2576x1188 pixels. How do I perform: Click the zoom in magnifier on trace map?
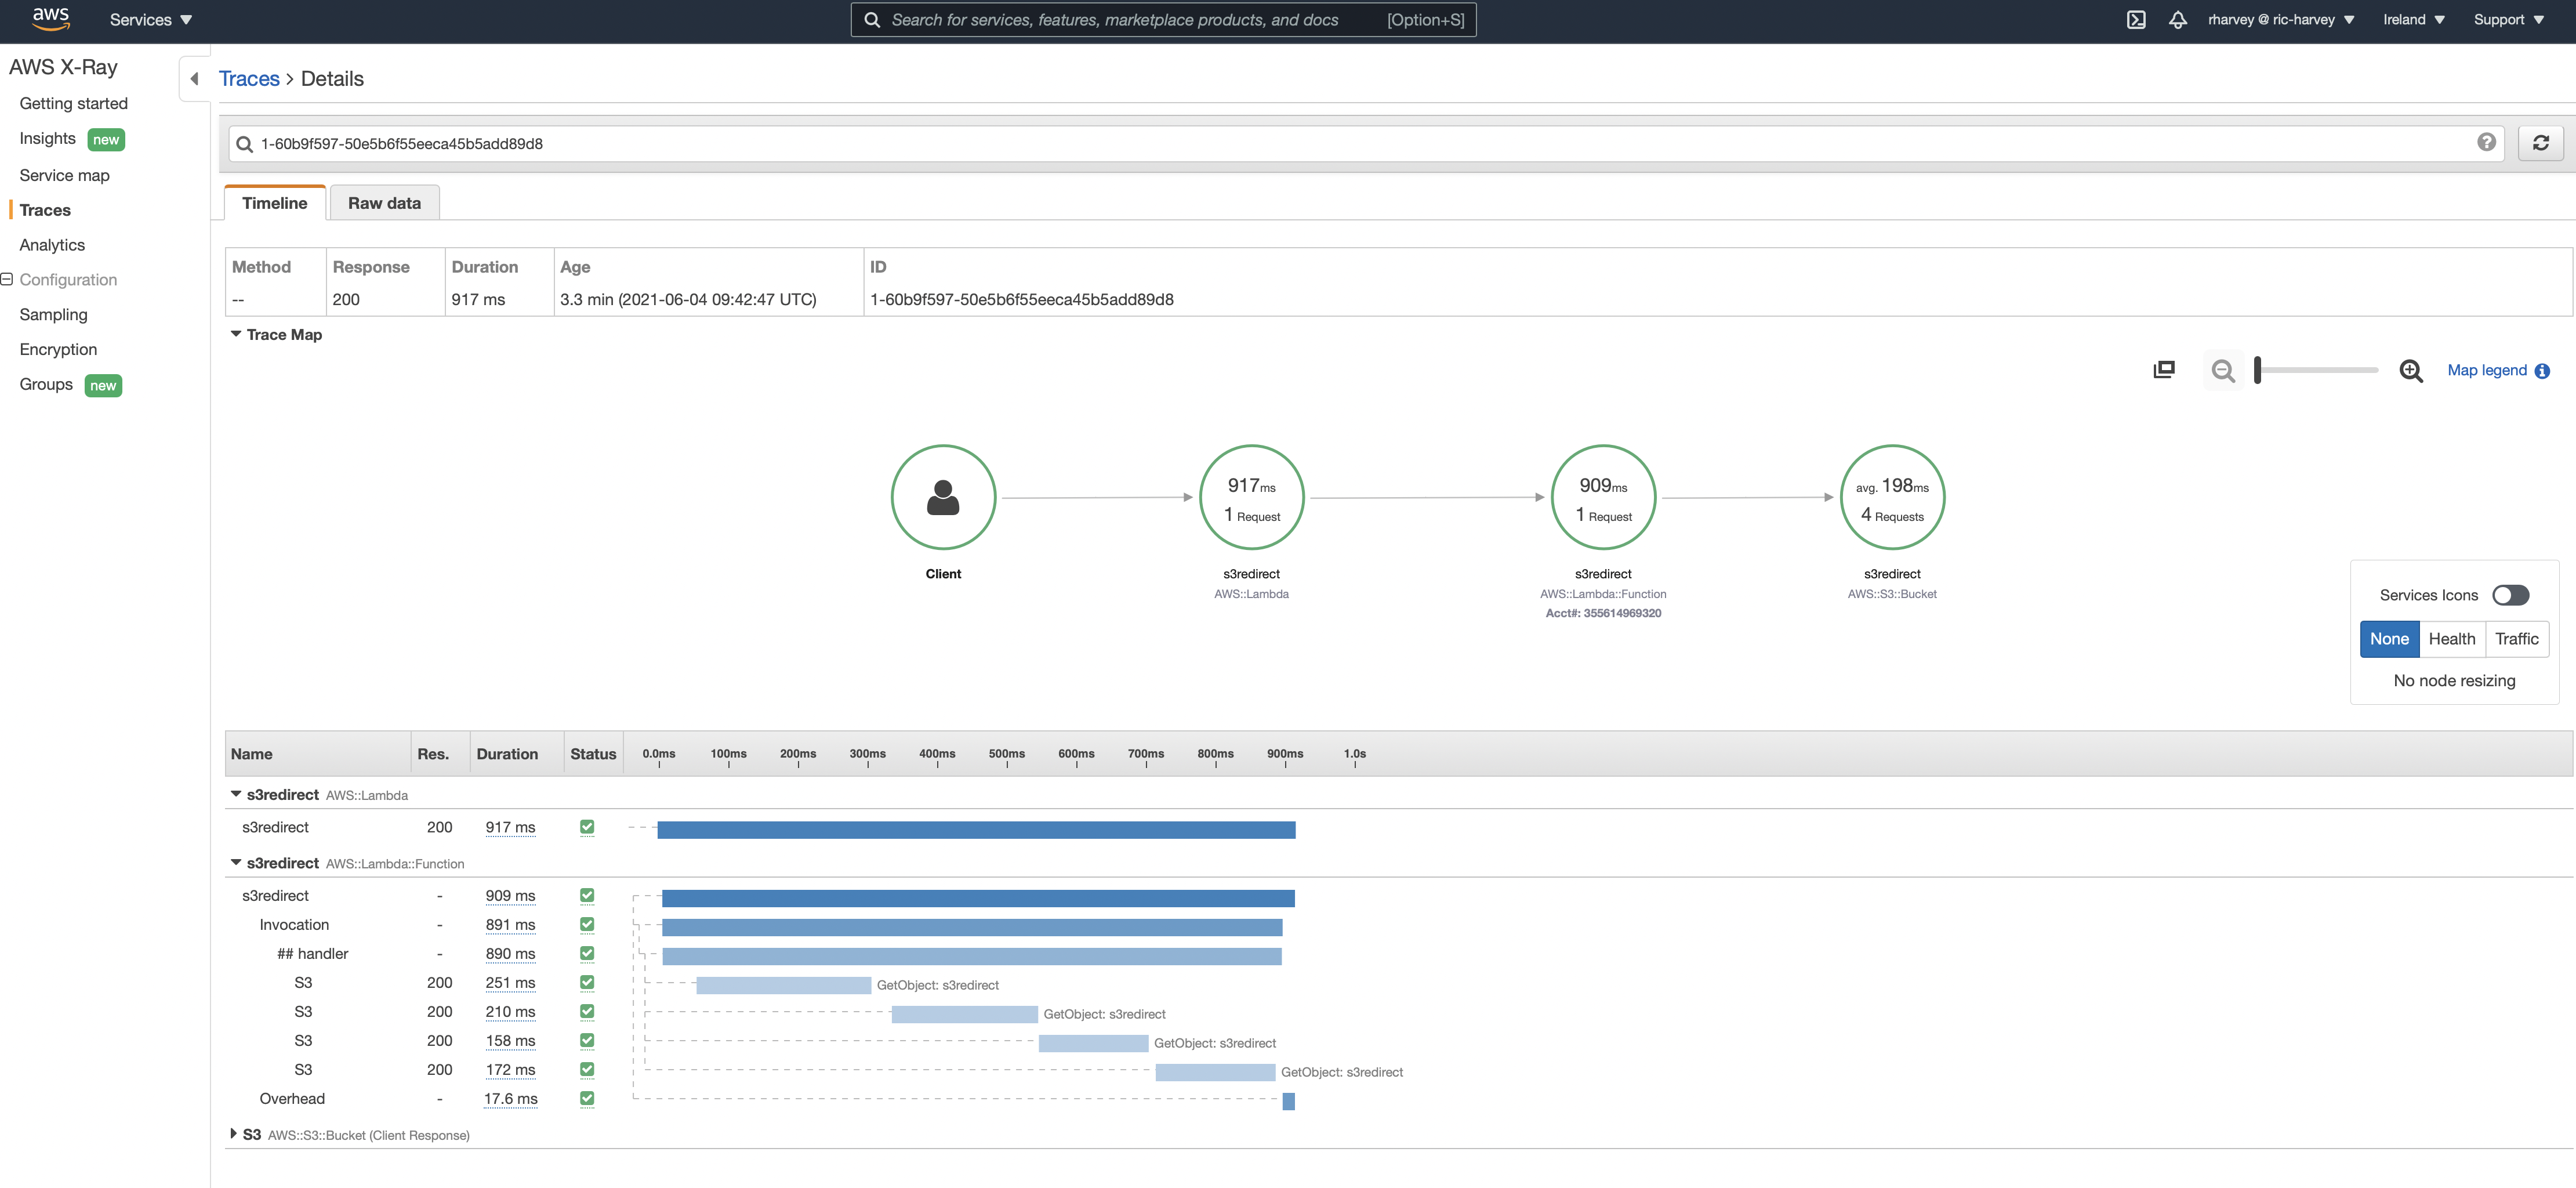(2410, 371)
